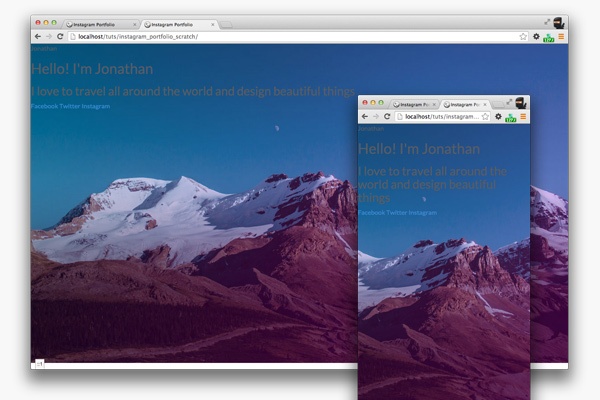Open ninja profile avatar in small window
600x400 pixels.
[x=521, y=103]
